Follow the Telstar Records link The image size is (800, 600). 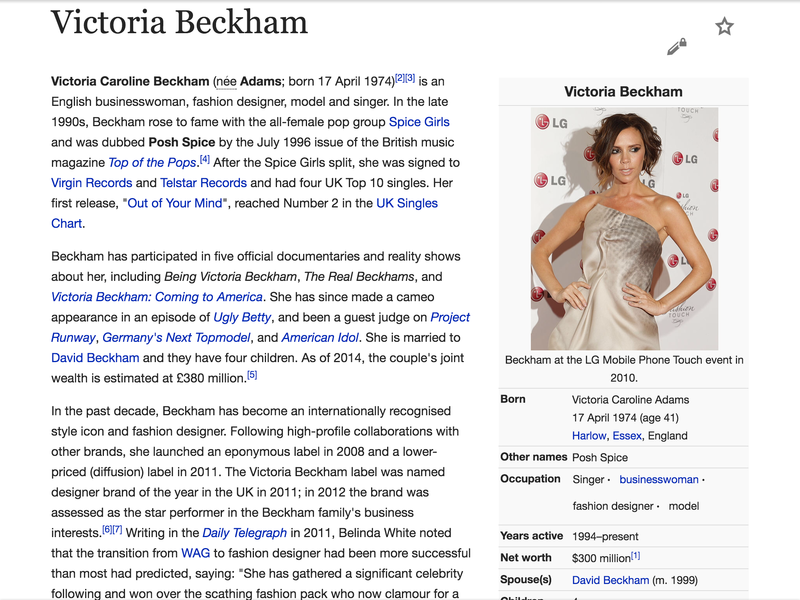(203, 183)
